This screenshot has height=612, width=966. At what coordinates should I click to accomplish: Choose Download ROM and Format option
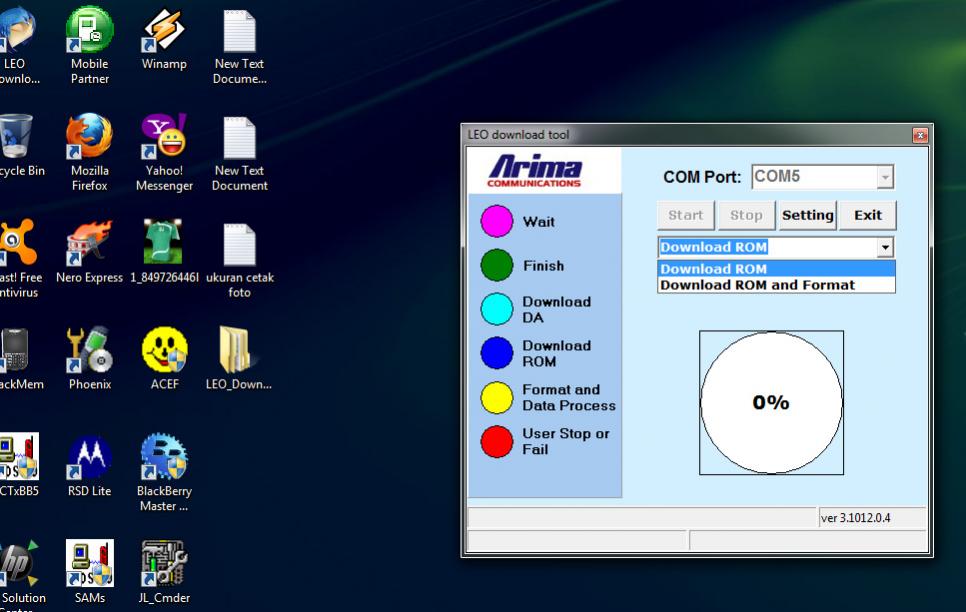(x=776, y=285)
